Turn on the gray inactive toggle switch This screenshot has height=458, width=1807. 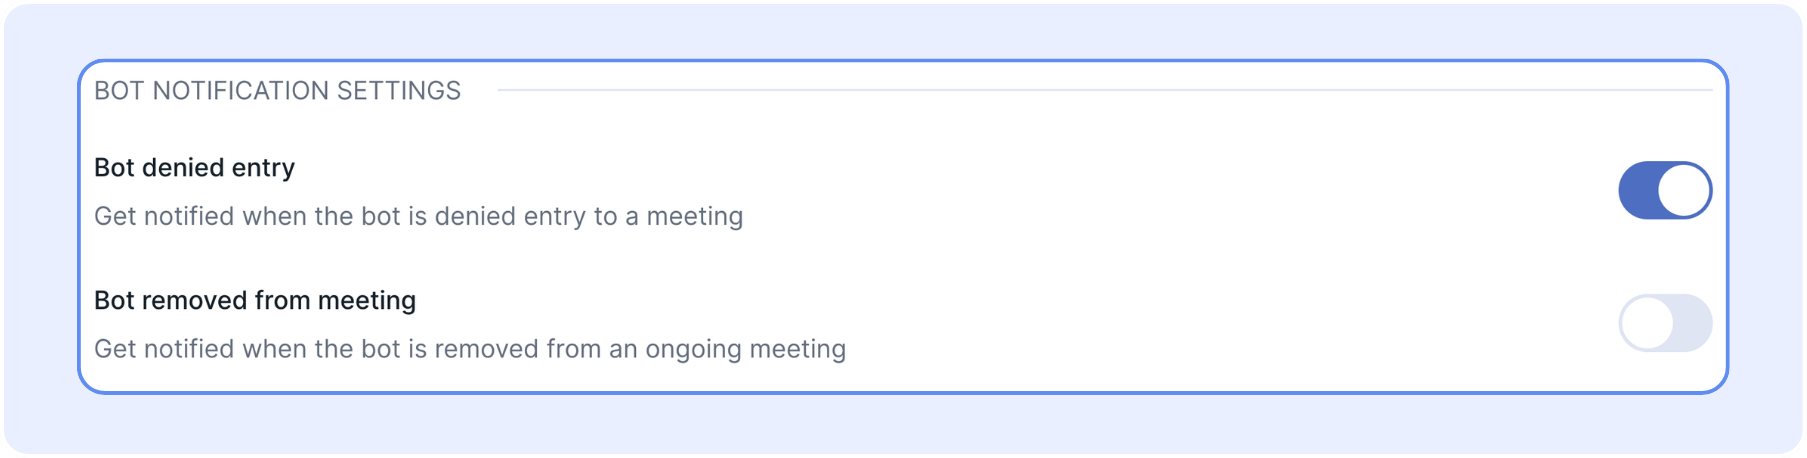(1664, 323)
